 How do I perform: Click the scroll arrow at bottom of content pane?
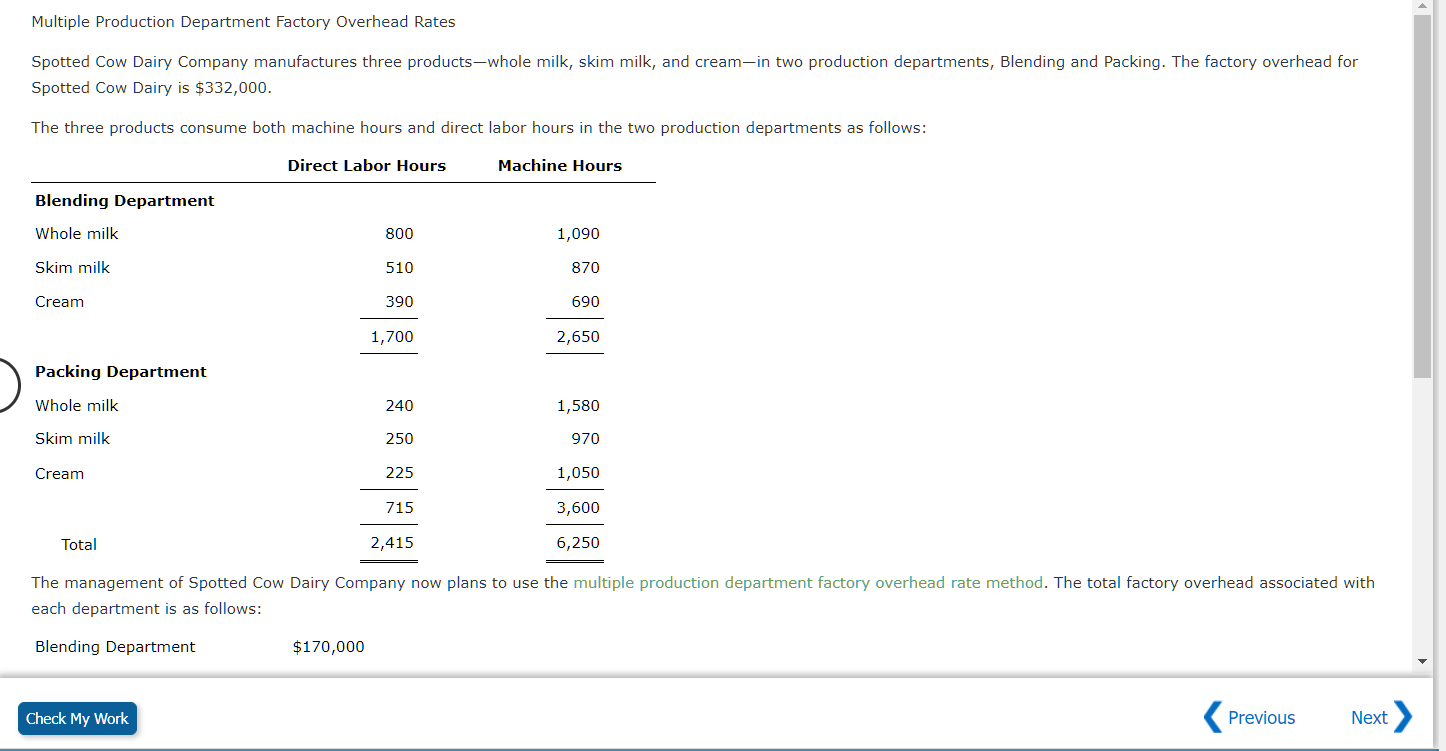[1423, 659]
